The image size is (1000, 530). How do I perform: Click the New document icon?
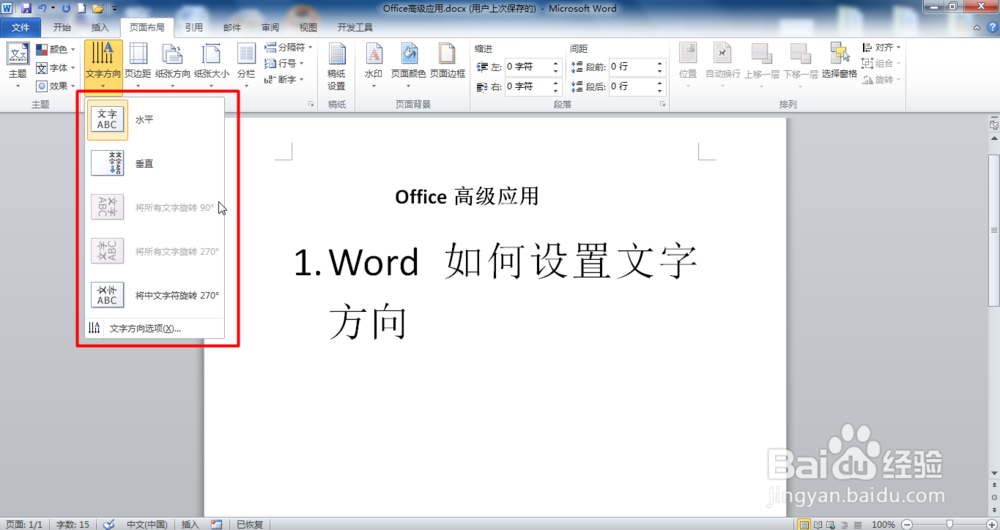(82, 8)
